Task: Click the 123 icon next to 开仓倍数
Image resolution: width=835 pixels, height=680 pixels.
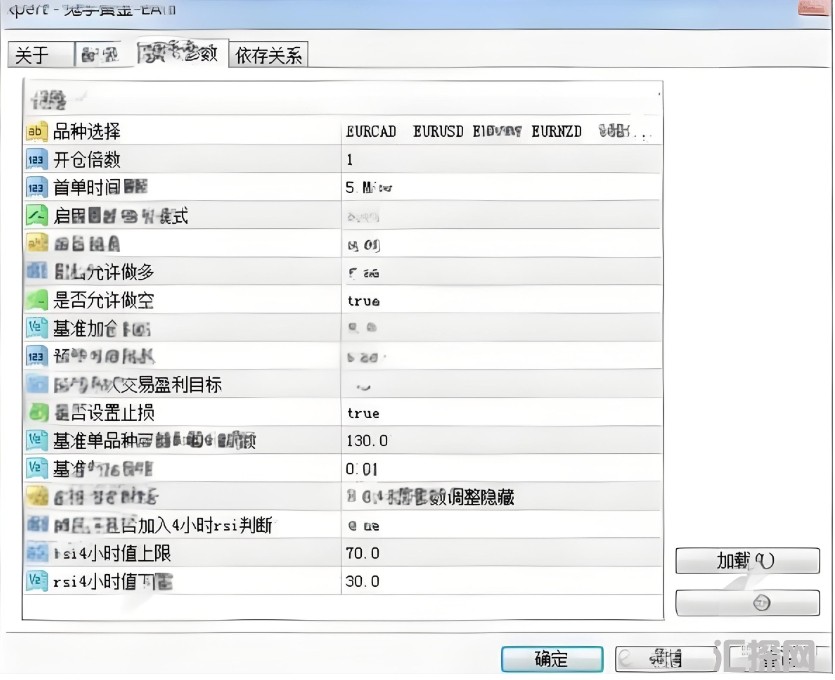Action: click(36, 160)
